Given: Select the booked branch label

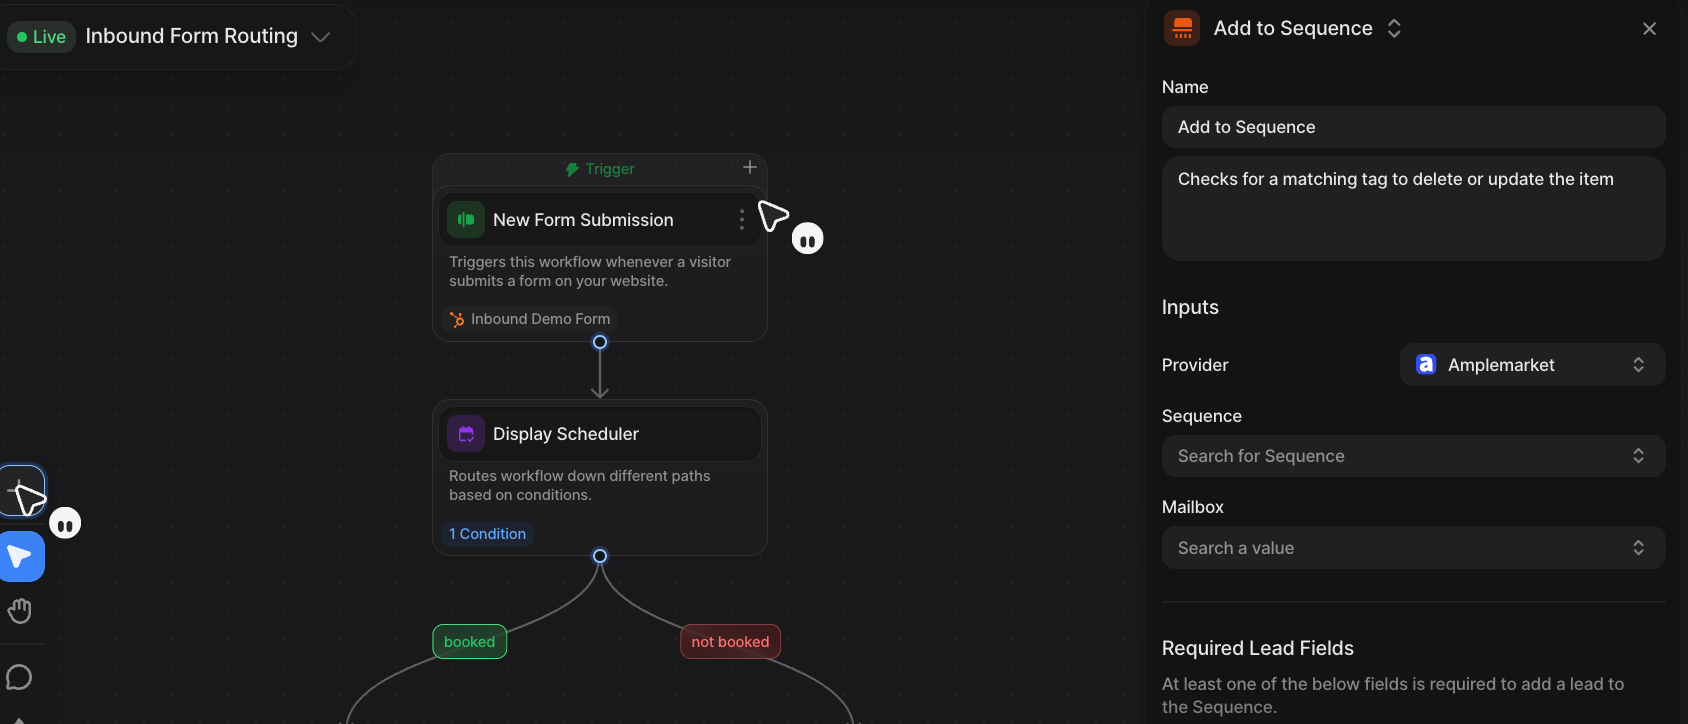Looking at the screenshot, I should point(470,642).
